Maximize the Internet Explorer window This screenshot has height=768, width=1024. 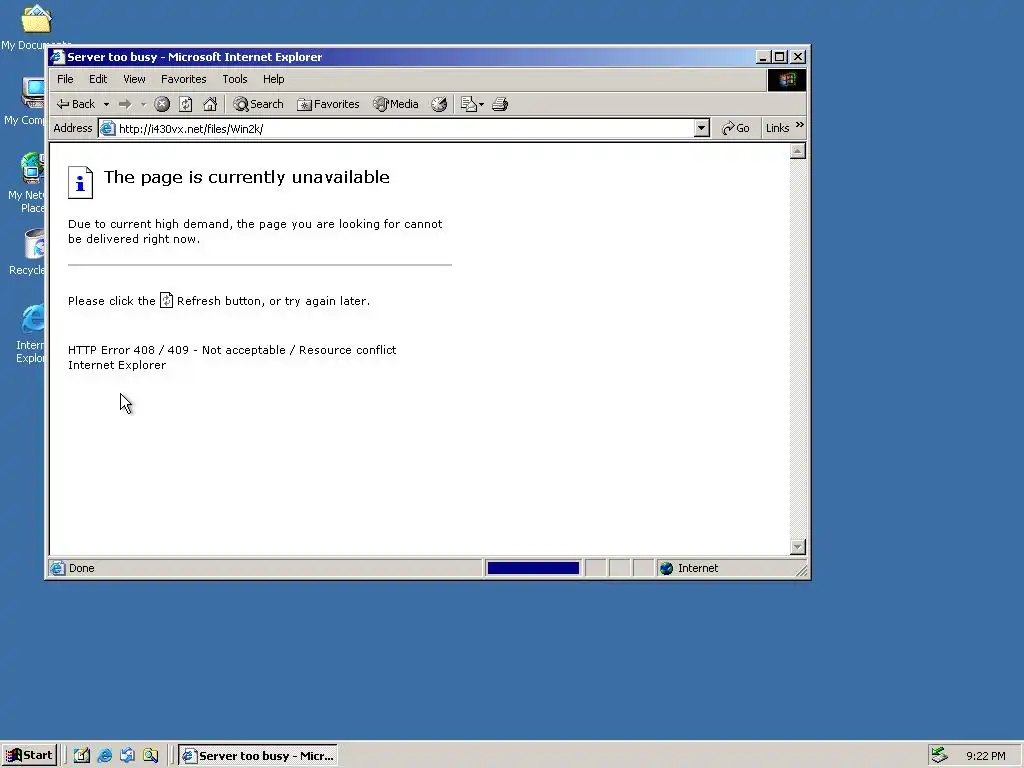click(779, 57)
